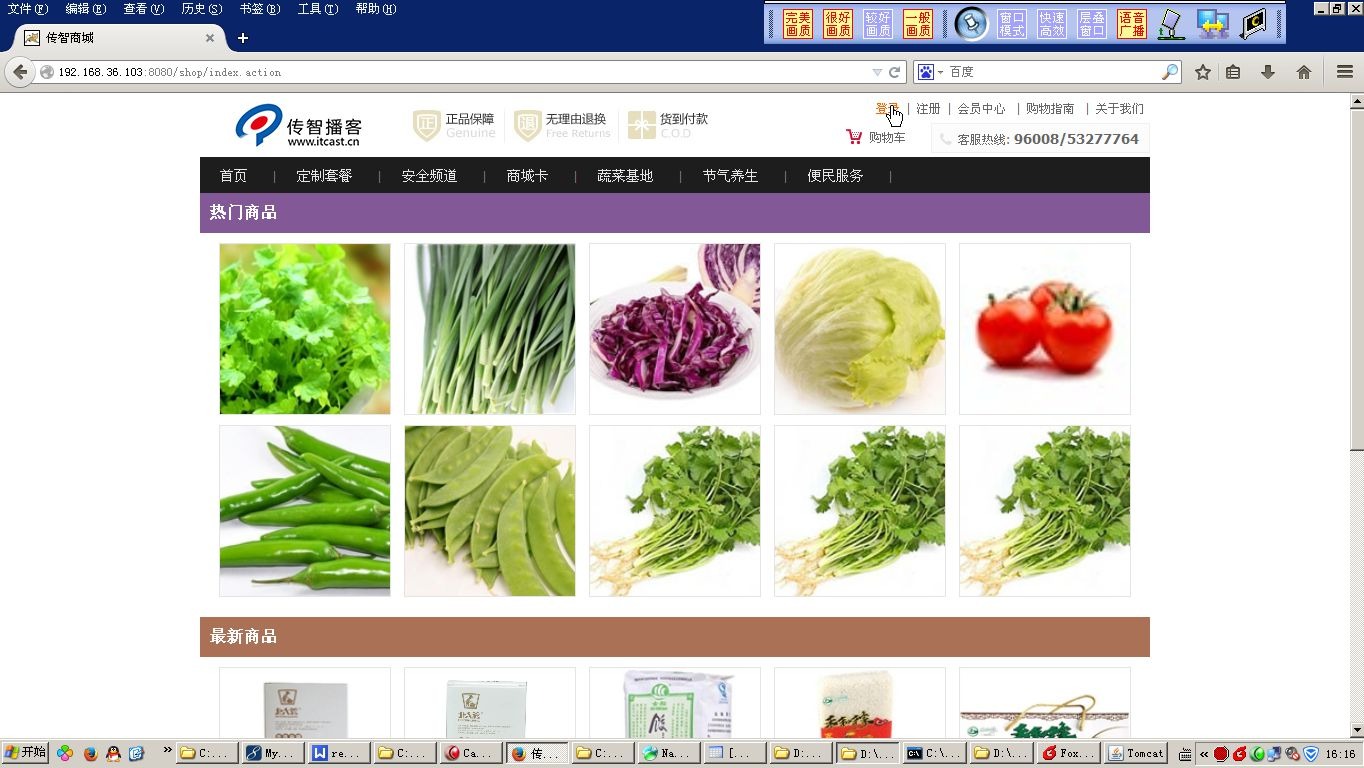Open the 会员中心 link

coord(981,108)
